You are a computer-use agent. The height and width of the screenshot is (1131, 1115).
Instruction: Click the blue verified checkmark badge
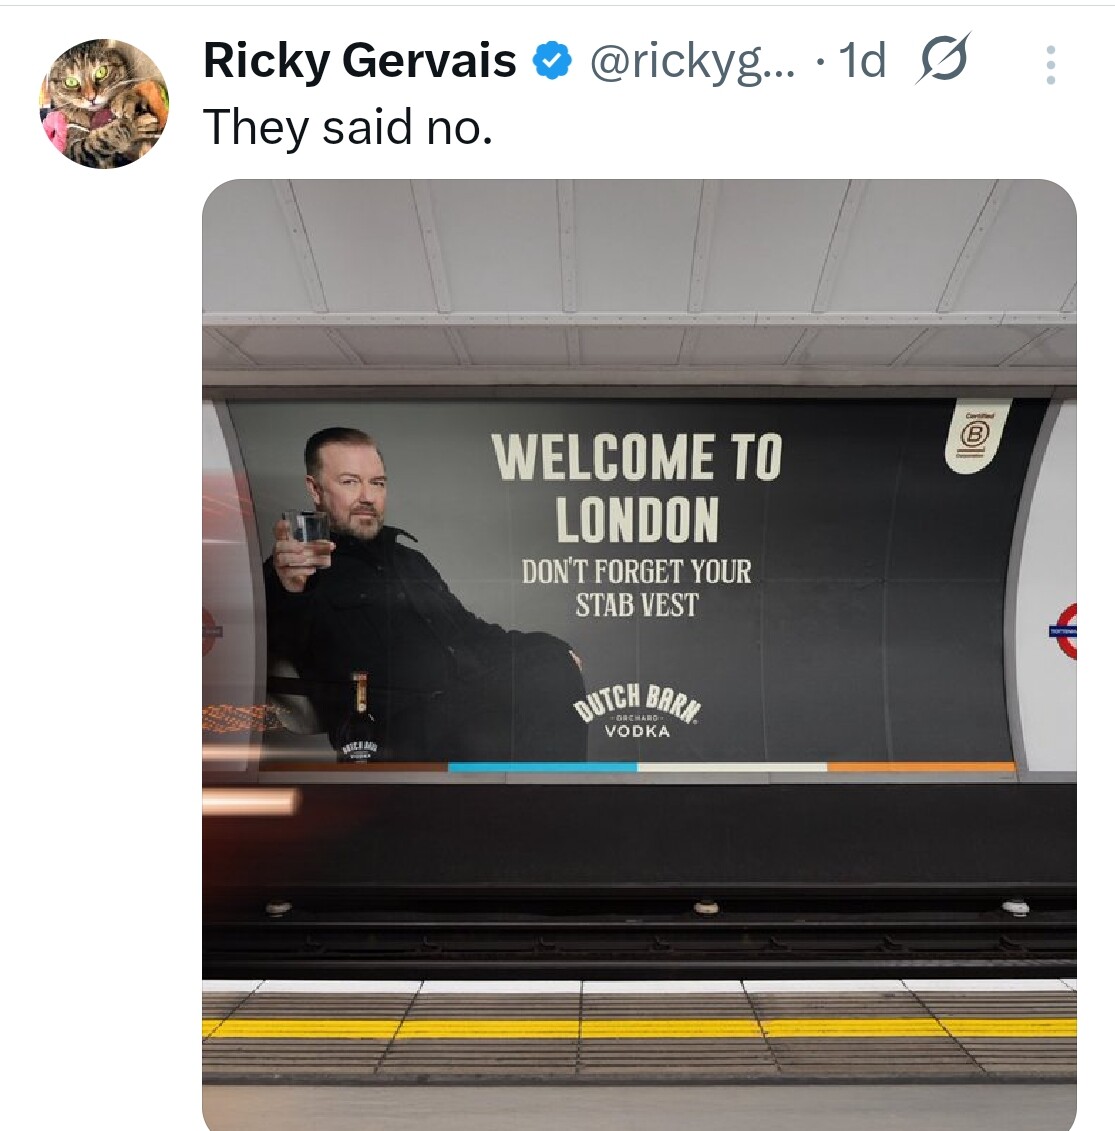pos(552,61)
